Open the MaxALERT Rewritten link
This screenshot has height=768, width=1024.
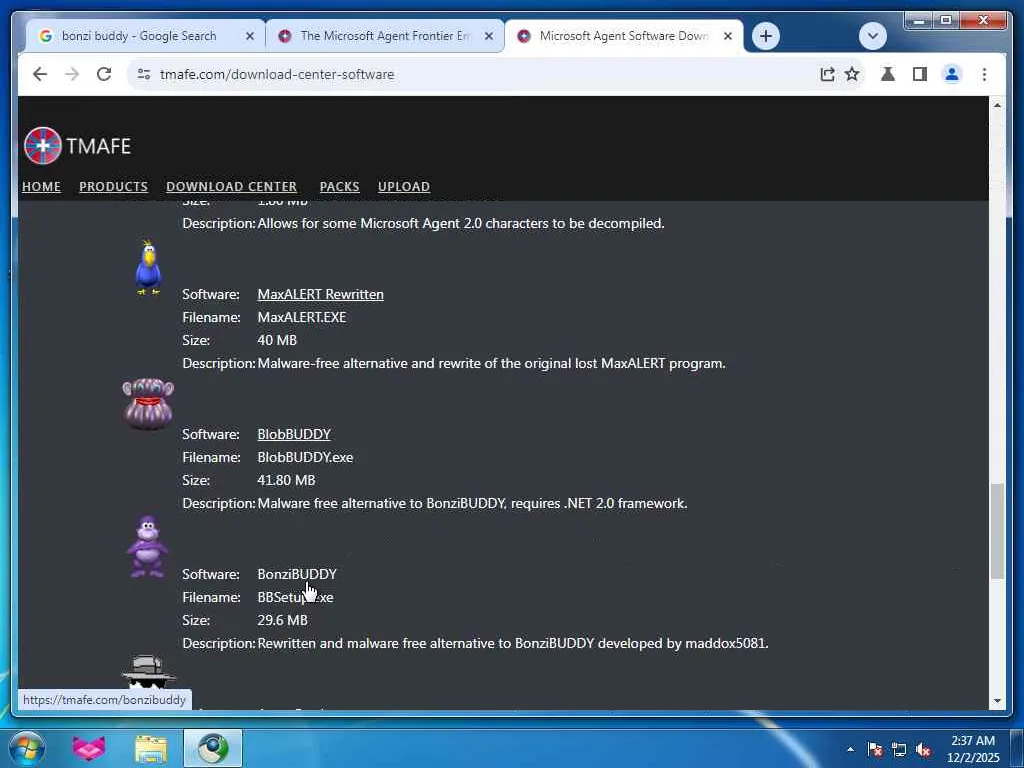[321, 295]
